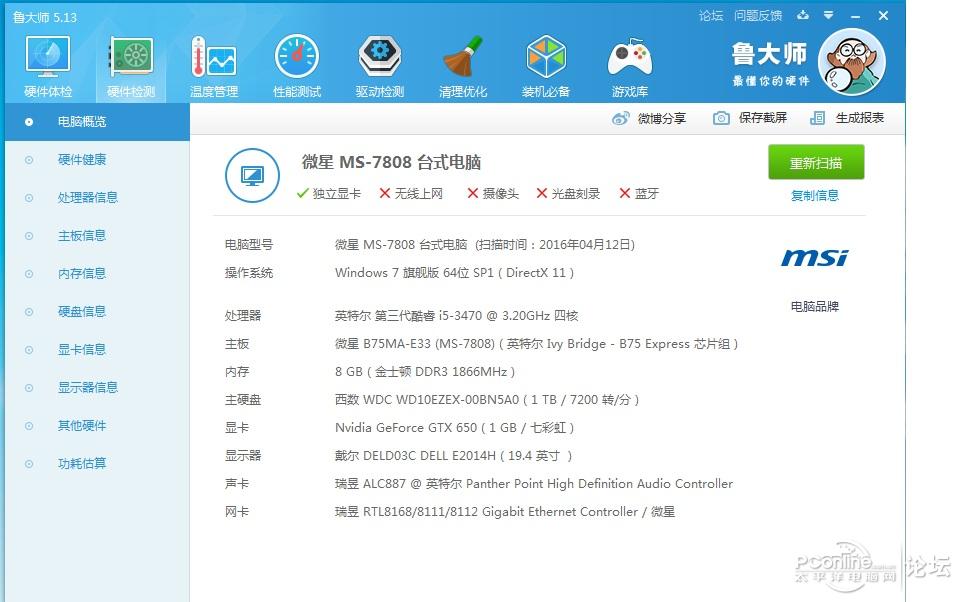The height and width of the screenshot is (602, 960).
Task: Click 保存截屏 save screenshot text
Action: 763,118
